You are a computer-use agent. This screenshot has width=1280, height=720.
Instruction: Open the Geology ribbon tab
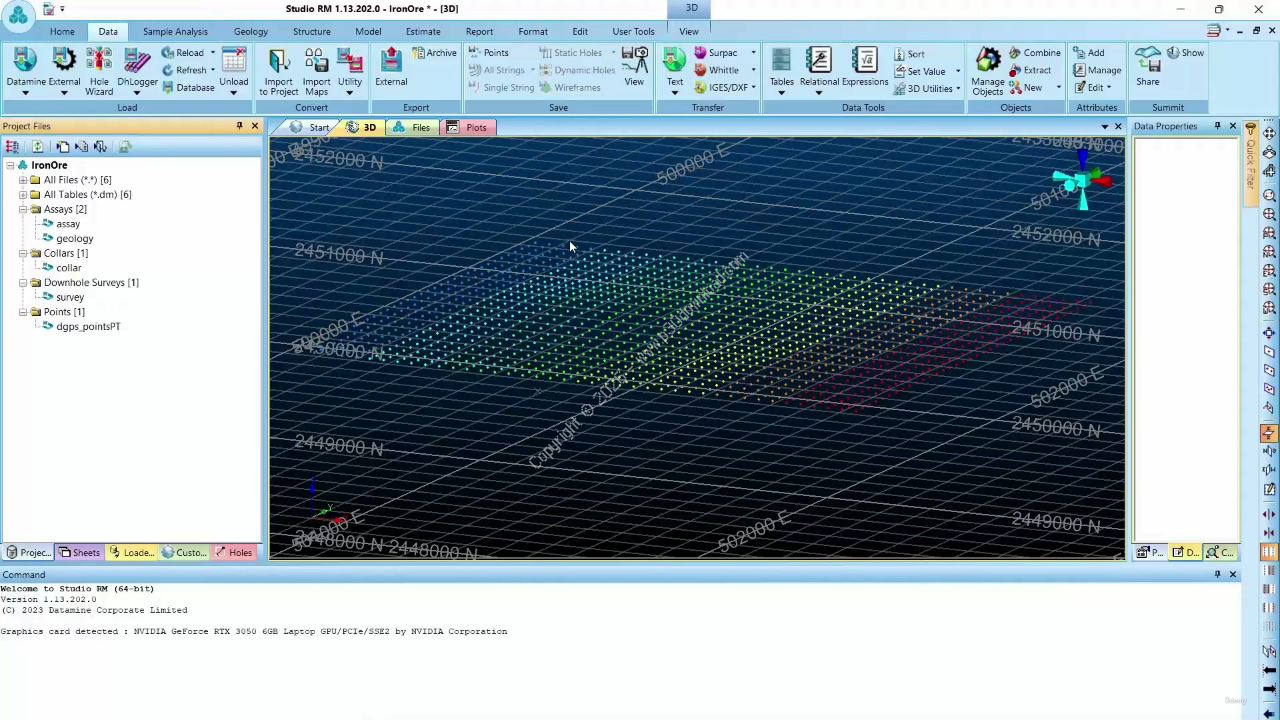(250, 31)
